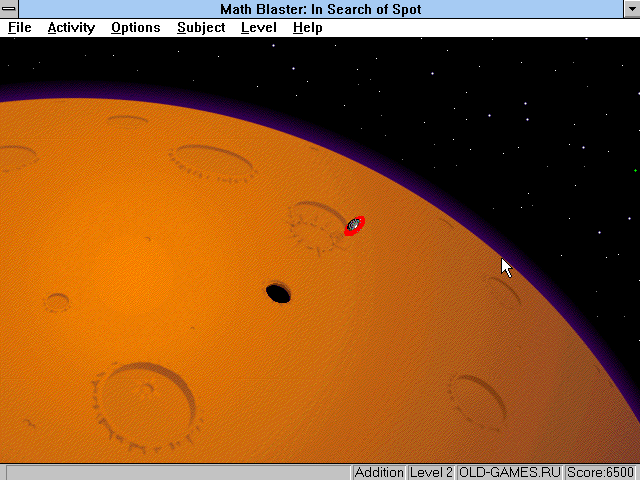Image resolution: width=640 pixels, height=480 pixels.
Task: Open the File menu
Action: 19,27
